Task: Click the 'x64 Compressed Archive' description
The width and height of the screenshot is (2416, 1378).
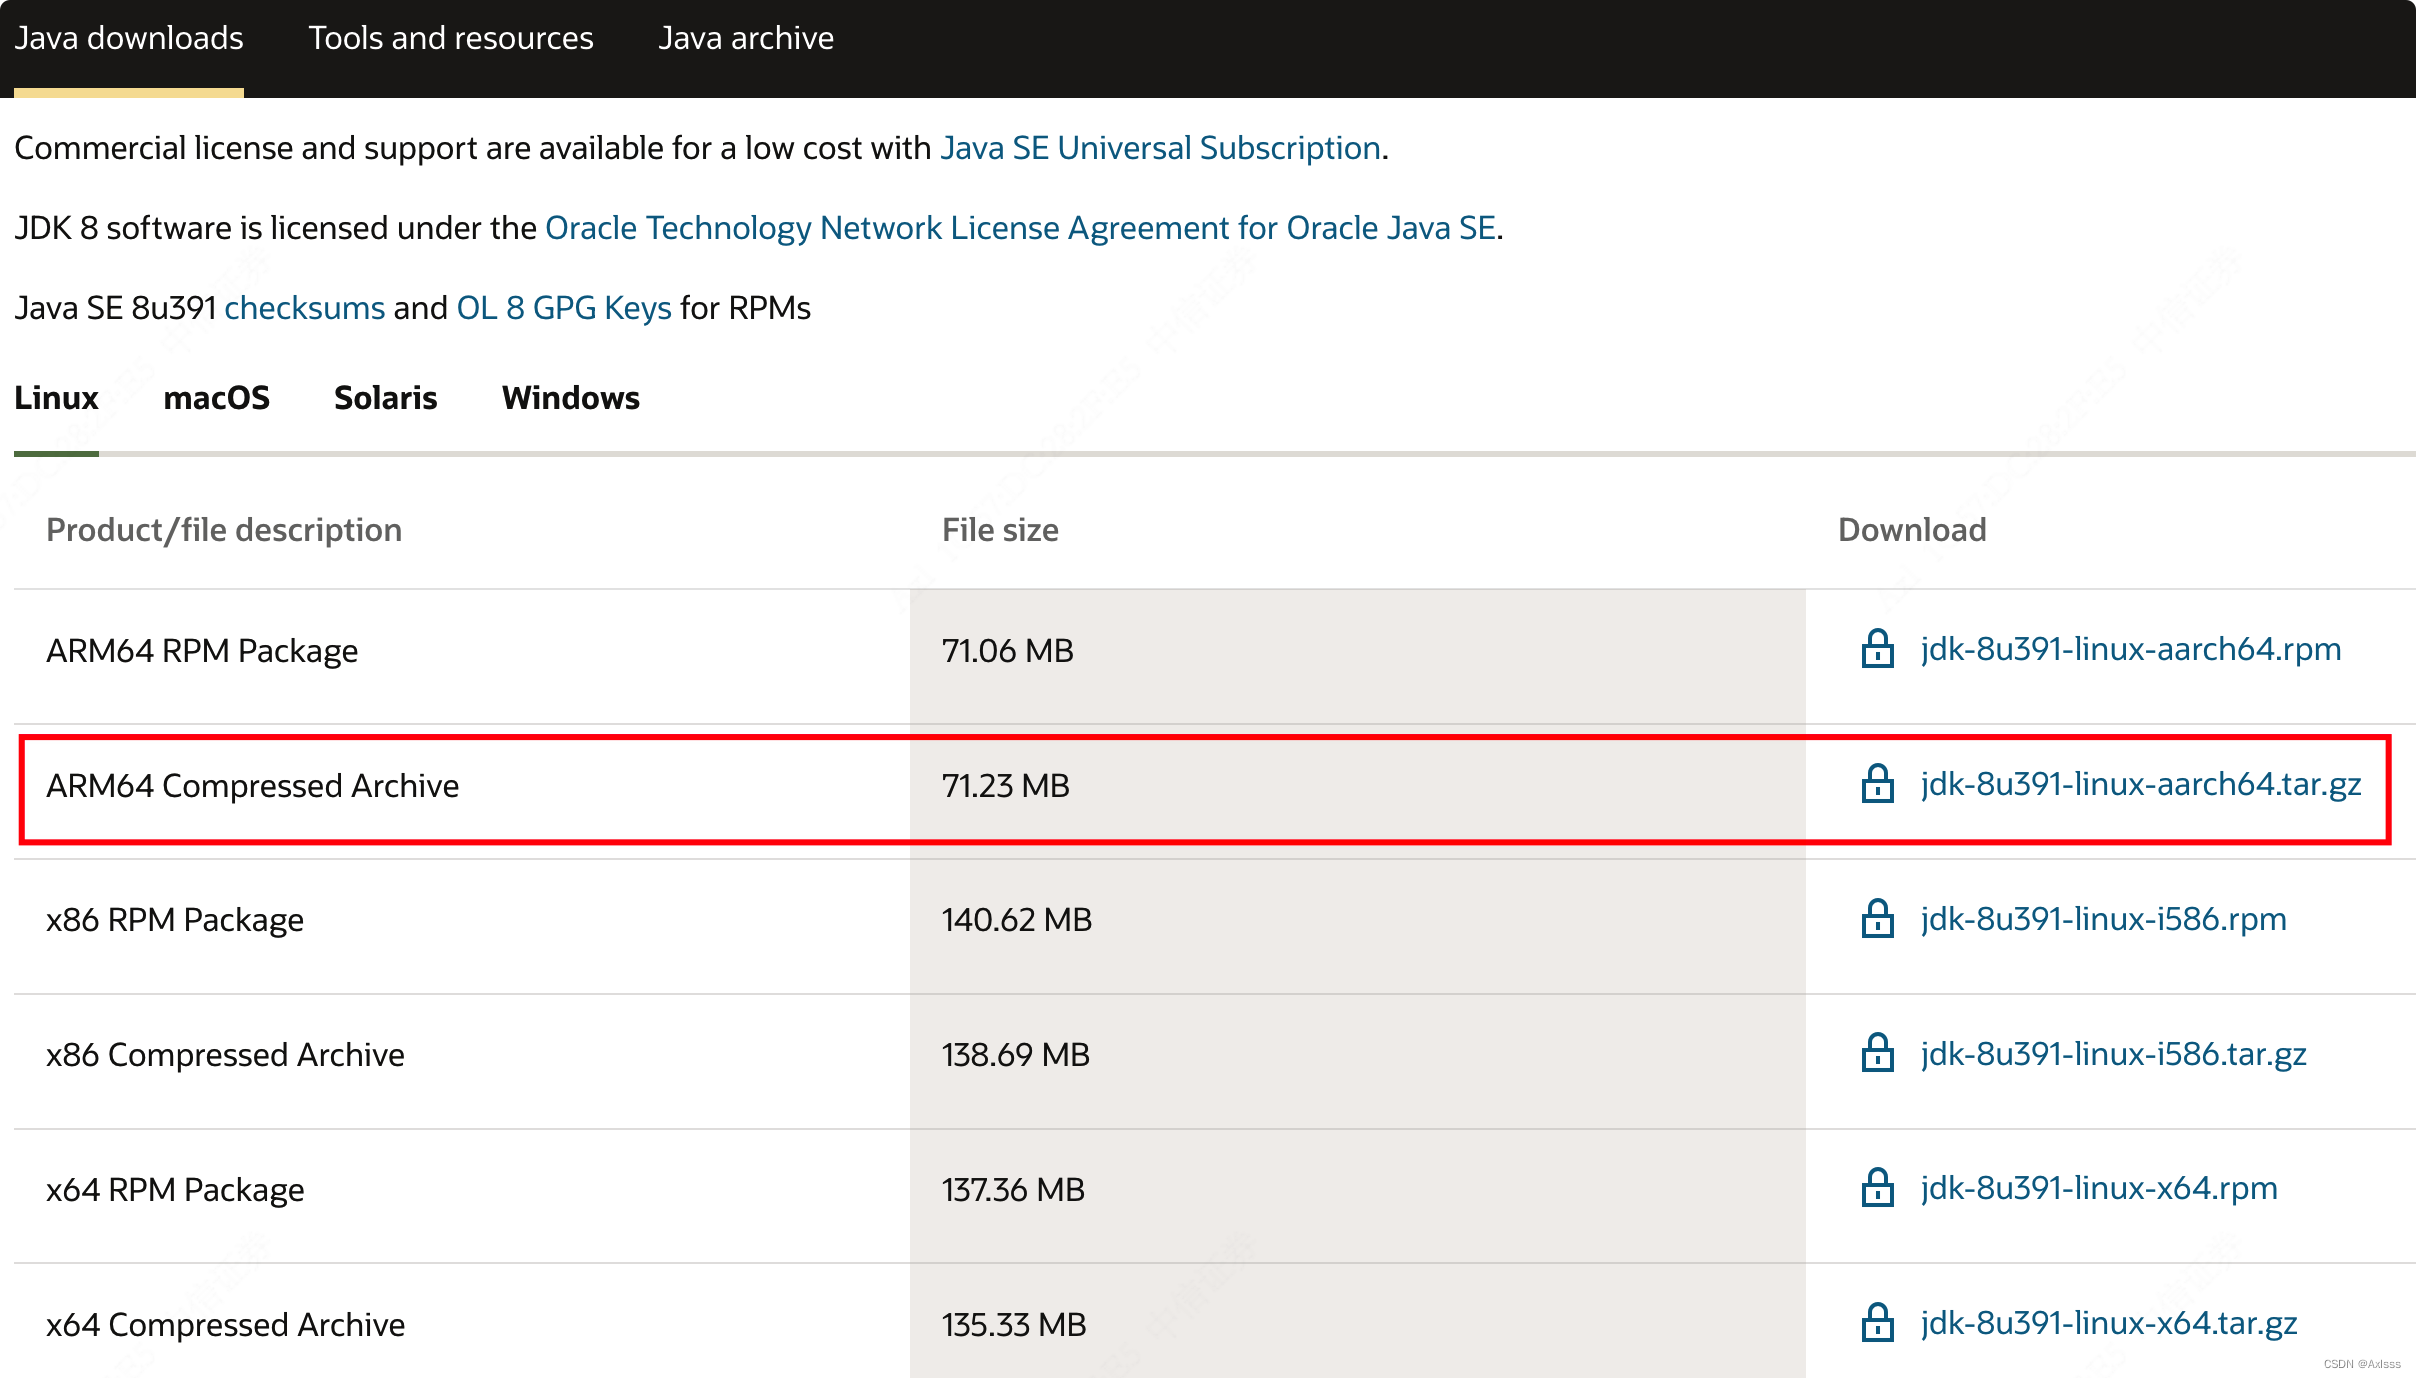Action: [226, 1325]
